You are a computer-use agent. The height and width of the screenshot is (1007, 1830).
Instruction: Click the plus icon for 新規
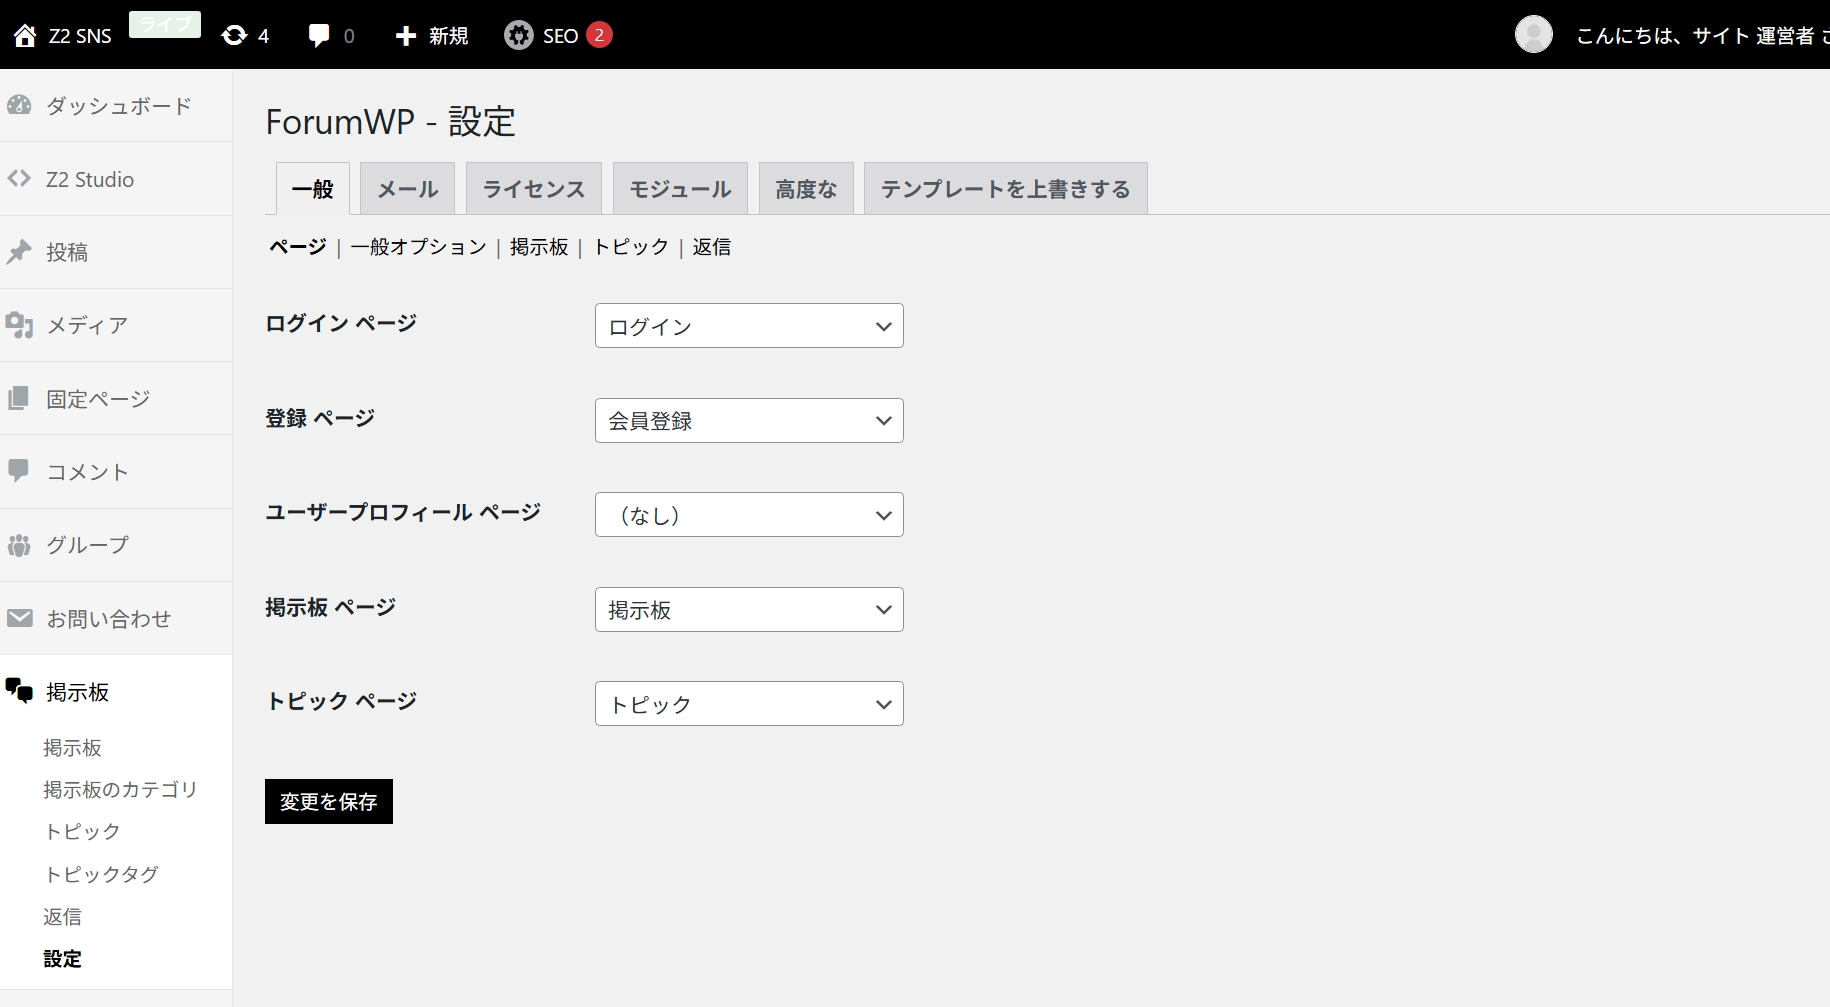point(405,36)
